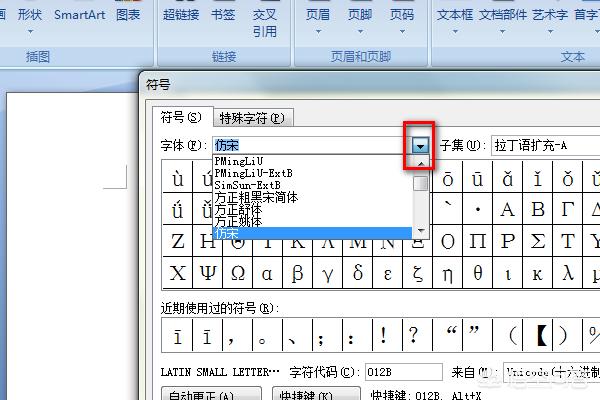Open the 形状 shapes dropdown in ribbon
600x400 pixels.
(29, 21)
